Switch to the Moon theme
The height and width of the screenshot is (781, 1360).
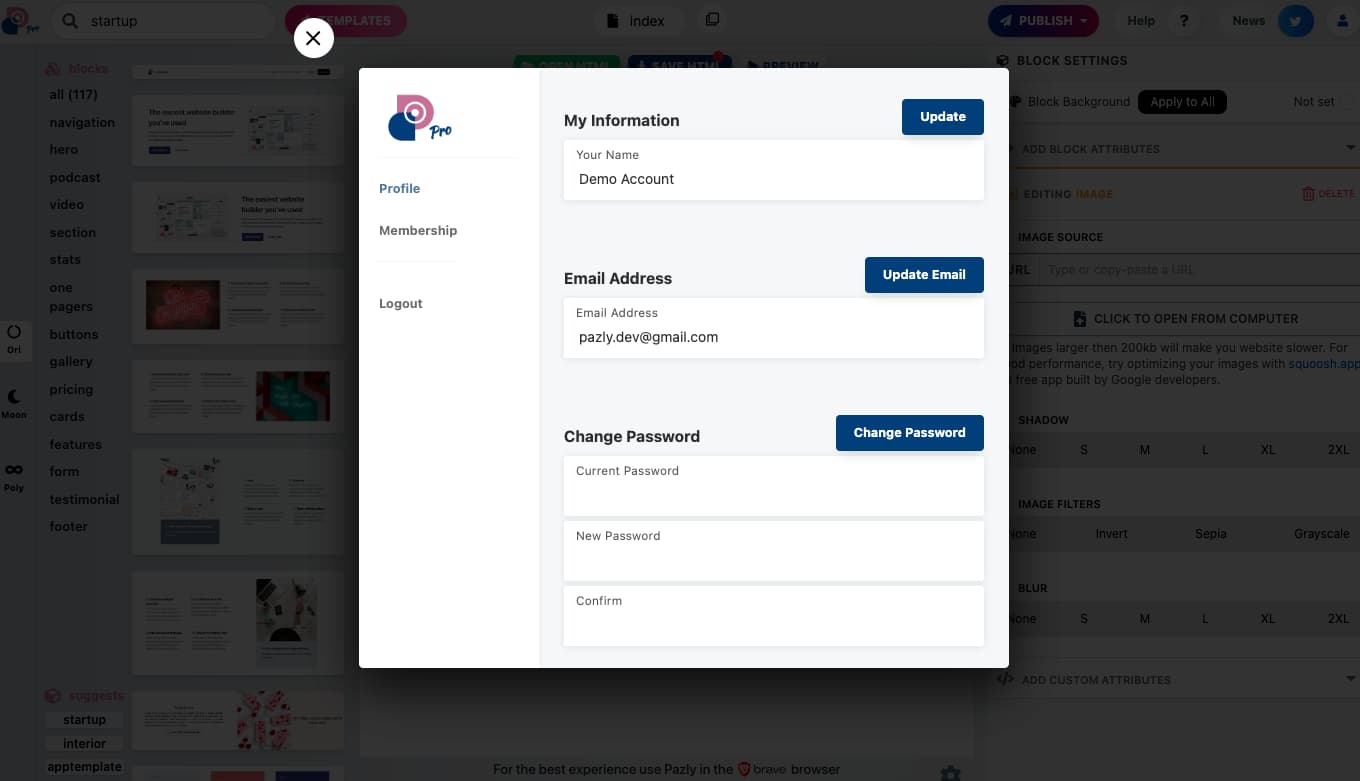point(14,404)
